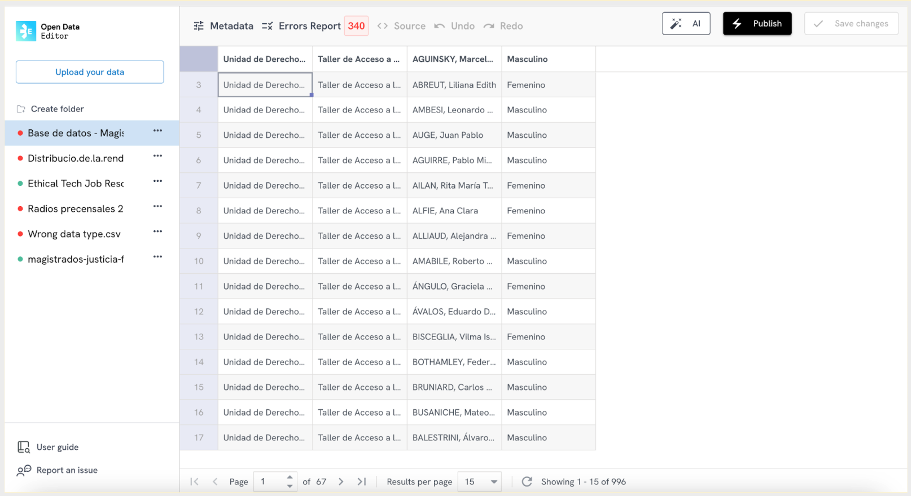Screen dimensions: 911x496
Task: Select the cell ÁNGULO, Graciela
Action: (454, 286)
